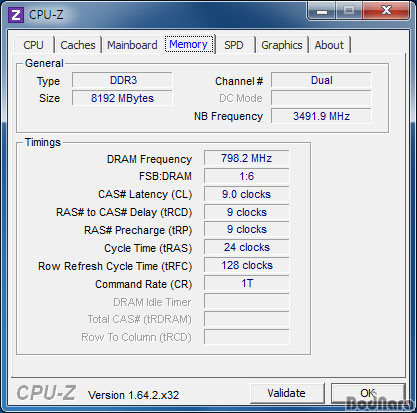
Task: Go to the SPD tab
Action: (234, 45)
